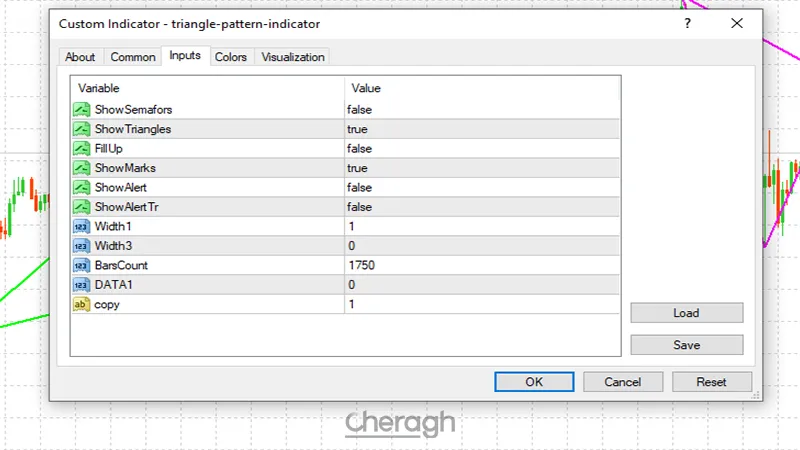Select the ShowAlert false value cell
Viewport: 800px width, 450px height.
480,187
